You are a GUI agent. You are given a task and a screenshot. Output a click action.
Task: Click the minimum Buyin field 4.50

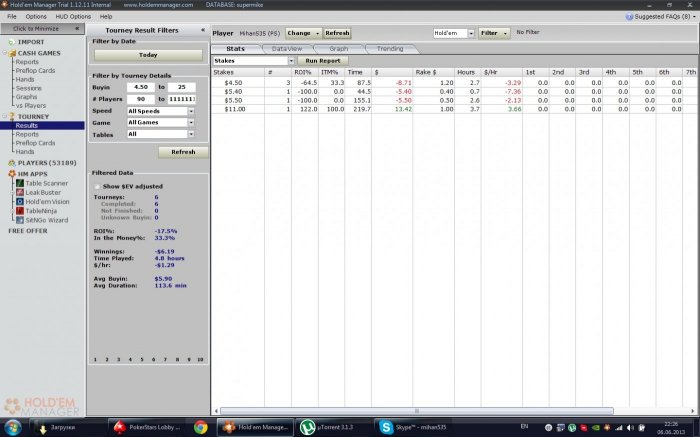tap(141, 87)
